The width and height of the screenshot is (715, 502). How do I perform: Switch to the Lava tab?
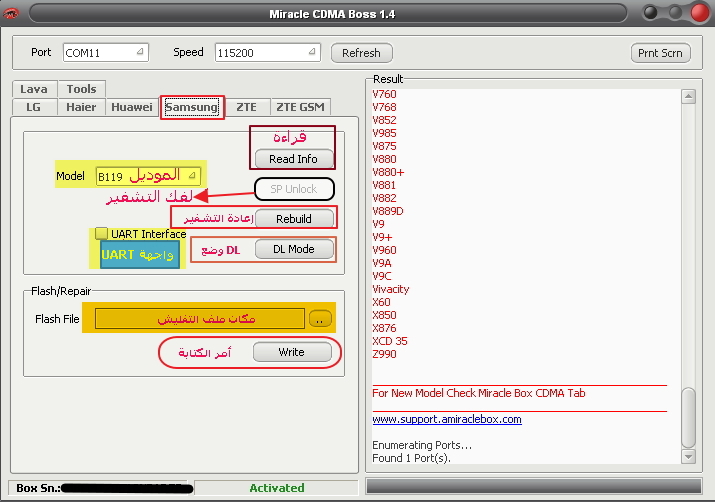(34, 89)
